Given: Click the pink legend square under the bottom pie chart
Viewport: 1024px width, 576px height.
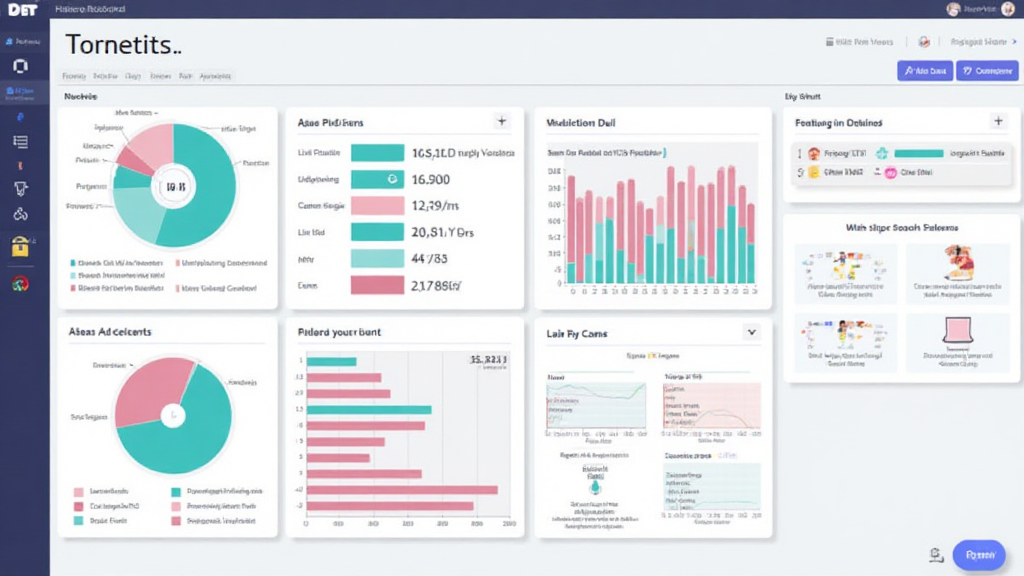Looking at the screenshot, I should click(78, 492).
